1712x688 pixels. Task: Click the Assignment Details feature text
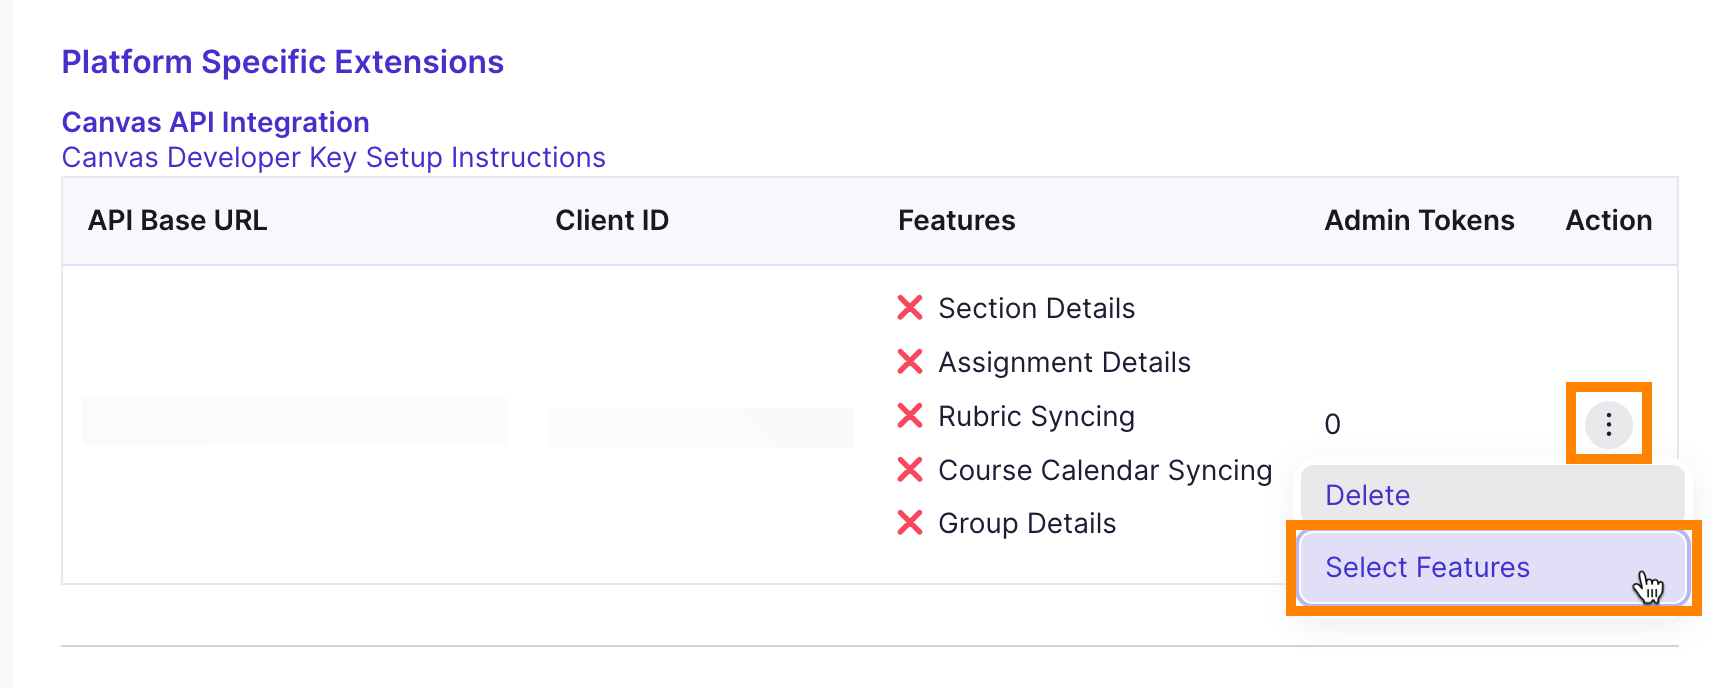click(1064, 362)
